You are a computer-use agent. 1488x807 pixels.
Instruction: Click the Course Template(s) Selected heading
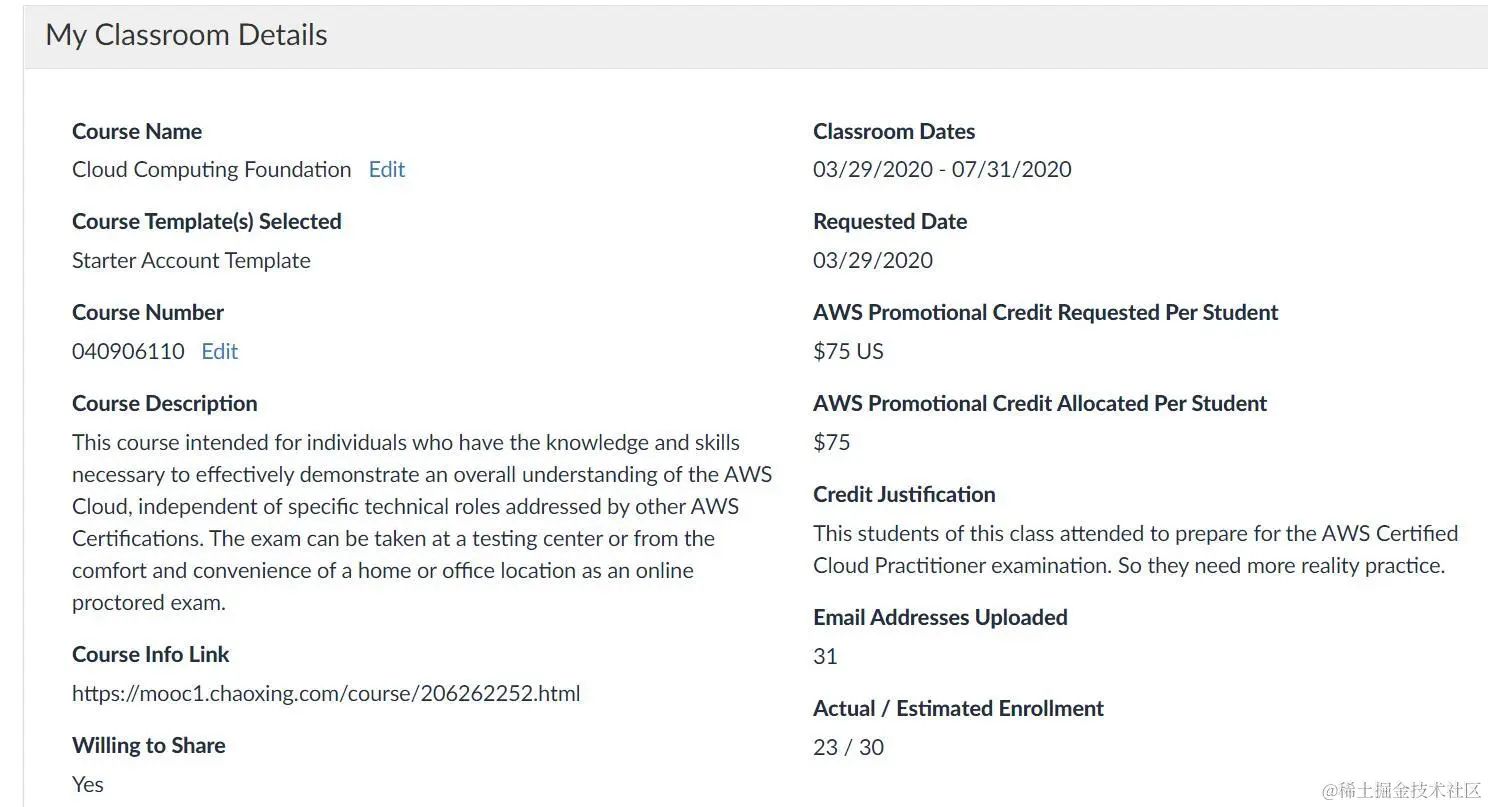pos(206,221)
